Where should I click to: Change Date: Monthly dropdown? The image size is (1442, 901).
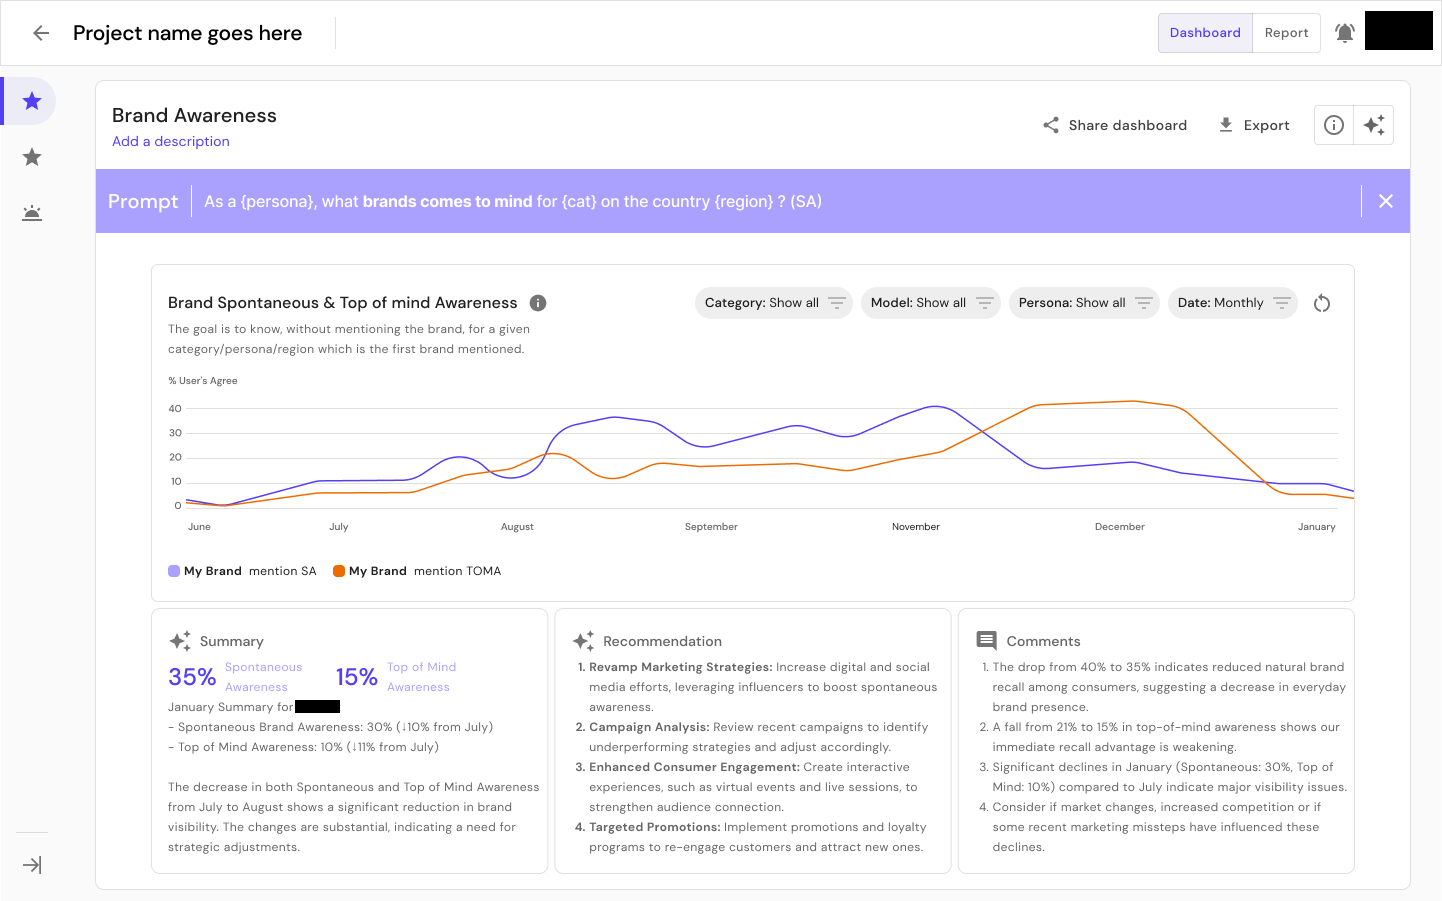coord(1233,302)
